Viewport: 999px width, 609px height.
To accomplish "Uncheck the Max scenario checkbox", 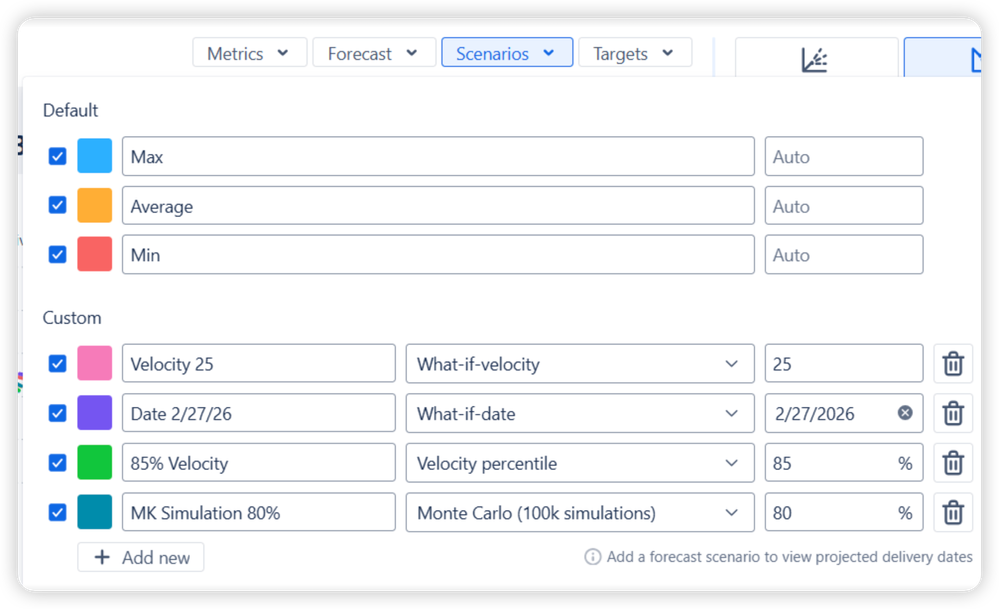I will [x=57, y=156].
